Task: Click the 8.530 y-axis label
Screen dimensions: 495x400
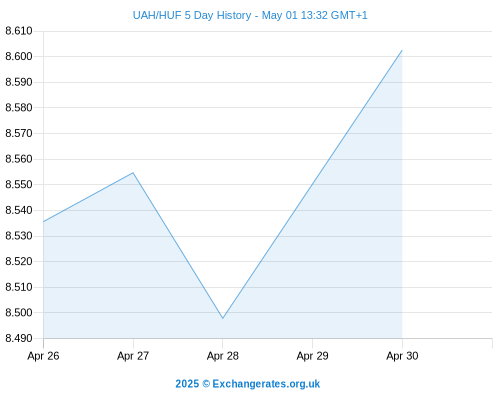Action: [x=19, y=236]
